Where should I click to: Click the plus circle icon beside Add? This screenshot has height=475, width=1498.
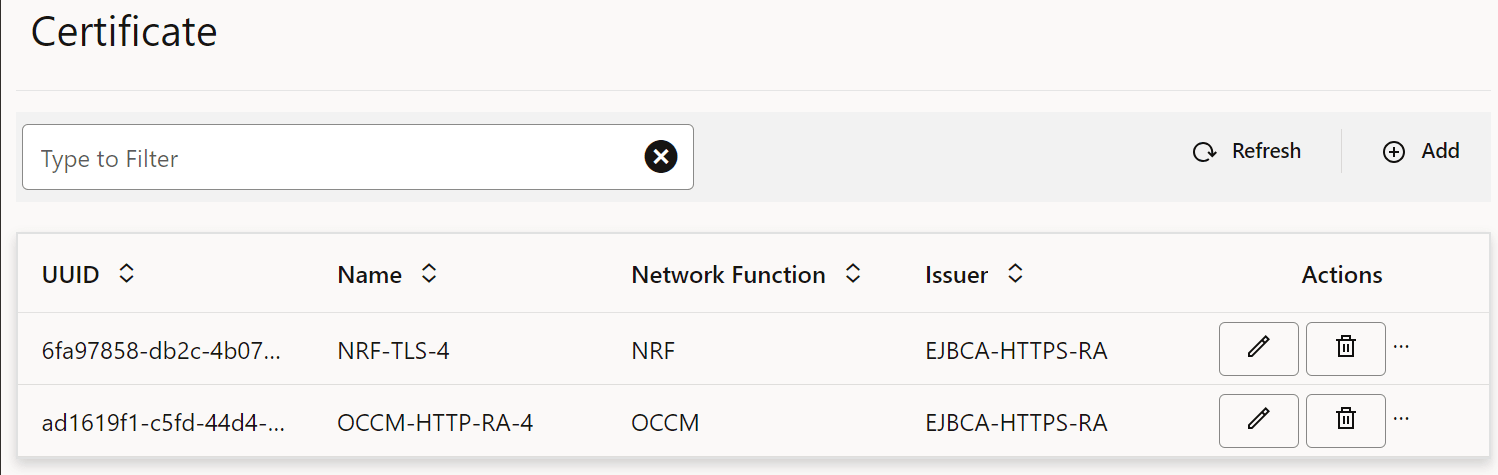pos(1393,152)
